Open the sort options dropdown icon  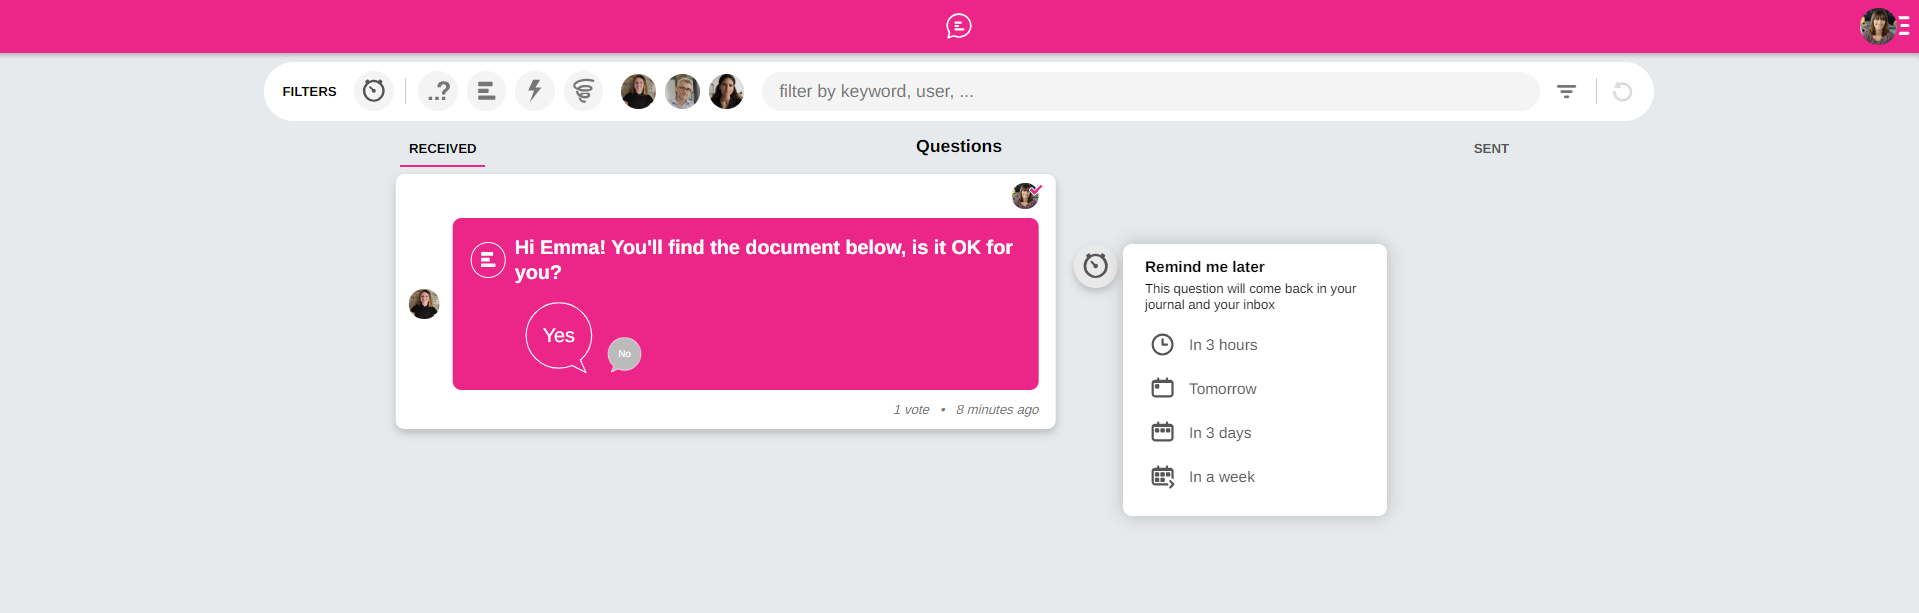(1566, 91)
